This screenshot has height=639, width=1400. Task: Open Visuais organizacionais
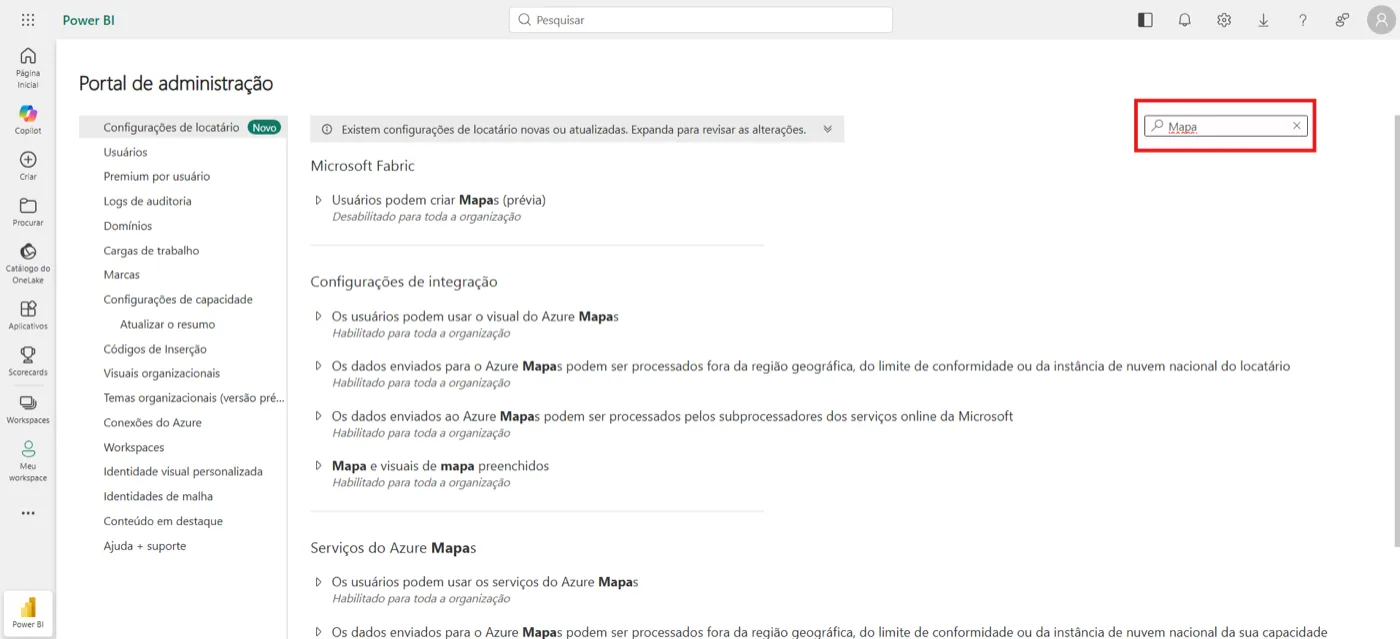click(x=161, y=373)
